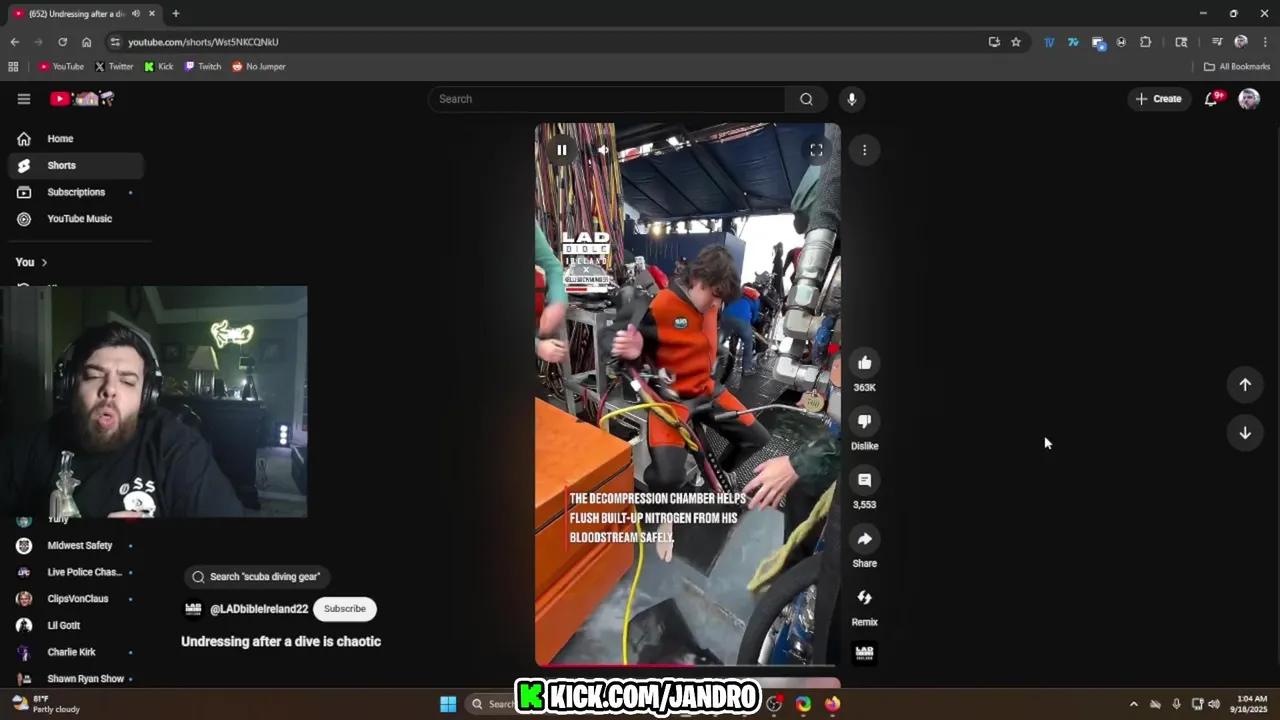The image size is (1280, 720).
Task: Open the taskbar weather widget
Action: click(45, 704)
